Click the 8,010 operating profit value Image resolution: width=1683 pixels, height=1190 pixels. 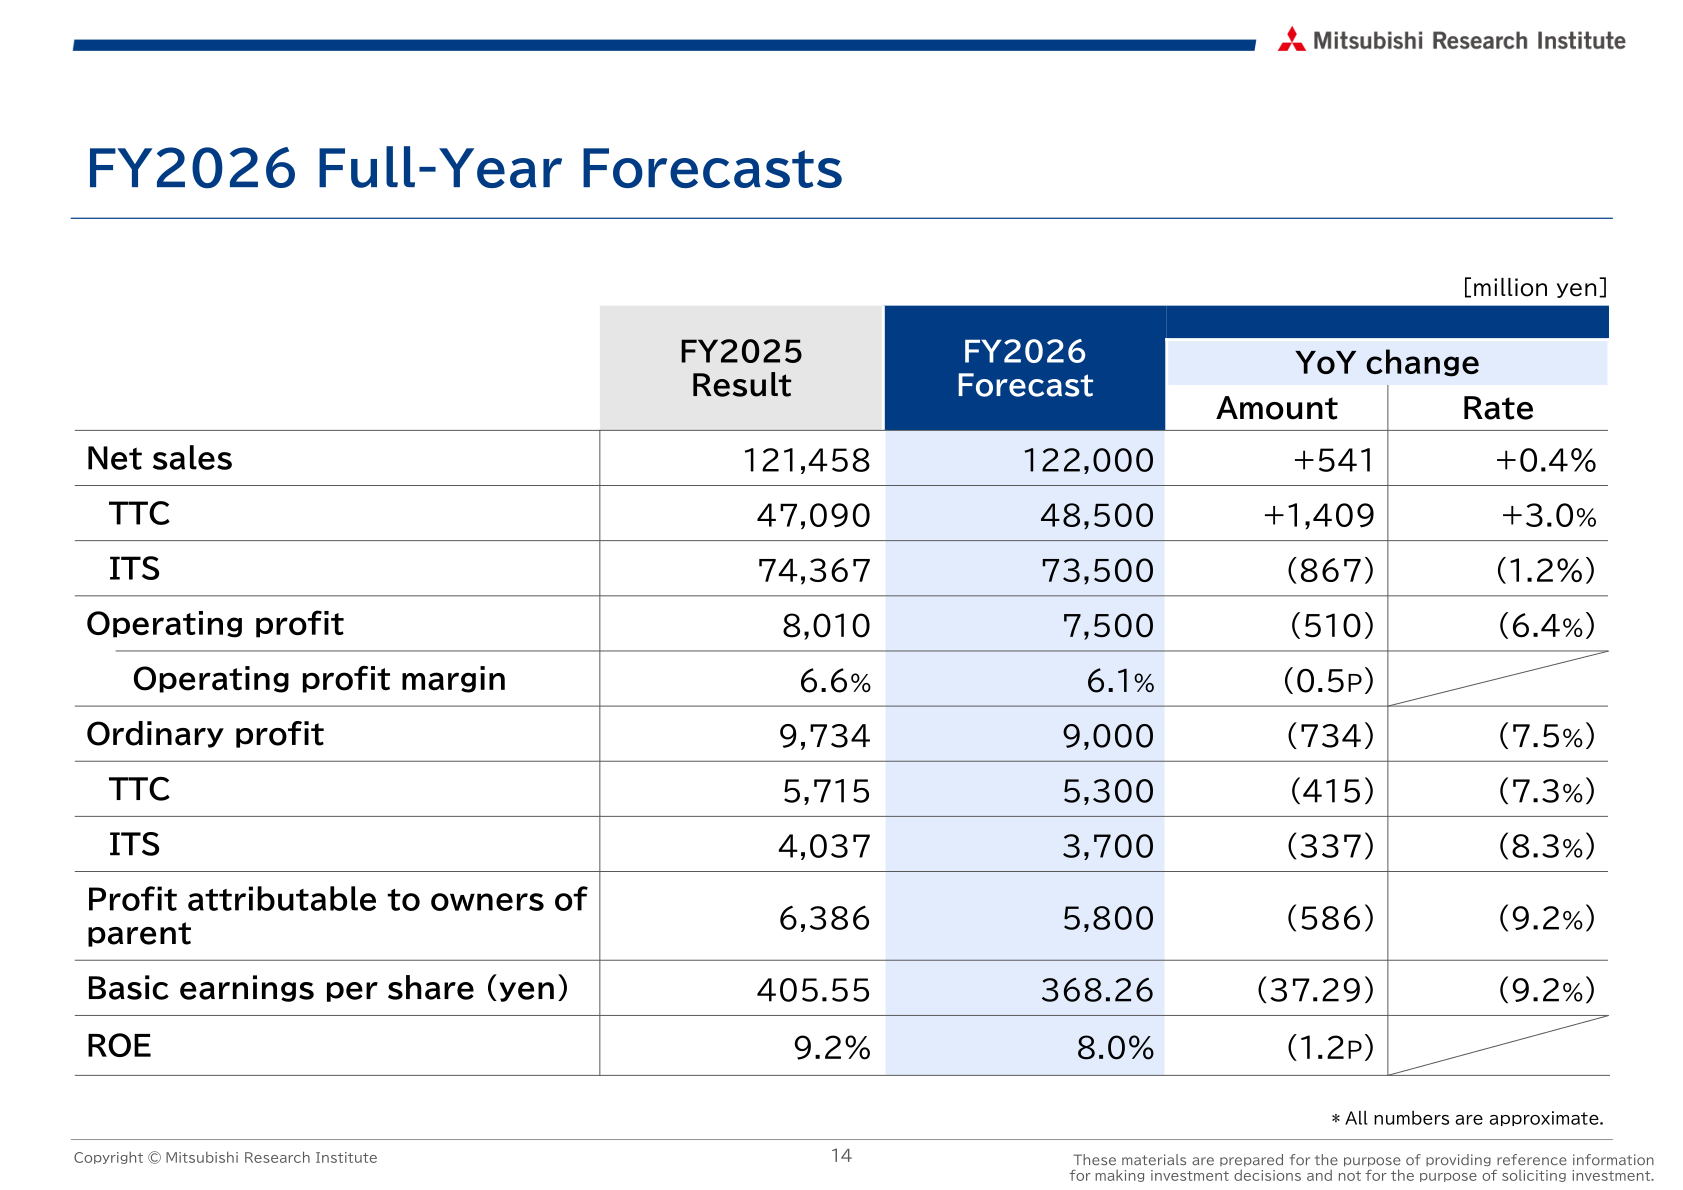(x=826, y=626)
